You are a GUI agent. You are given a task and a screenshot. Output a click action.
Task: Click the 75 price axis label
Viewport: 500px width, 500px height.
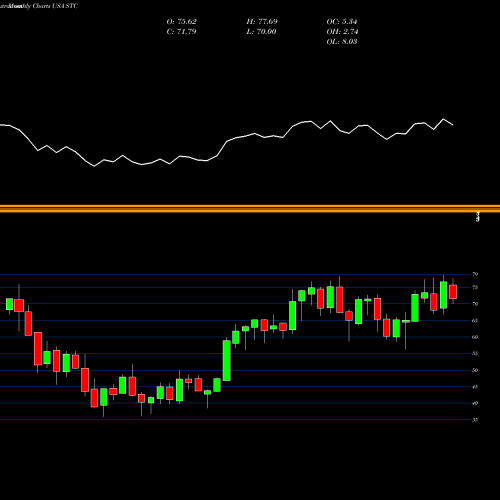[x=475, y=287]
